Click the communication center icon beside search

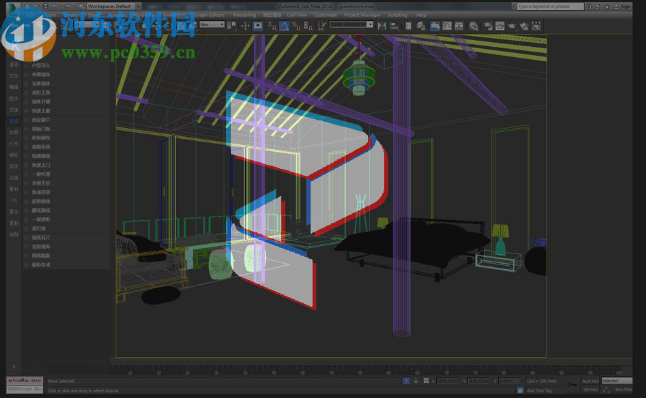point(598,6)
